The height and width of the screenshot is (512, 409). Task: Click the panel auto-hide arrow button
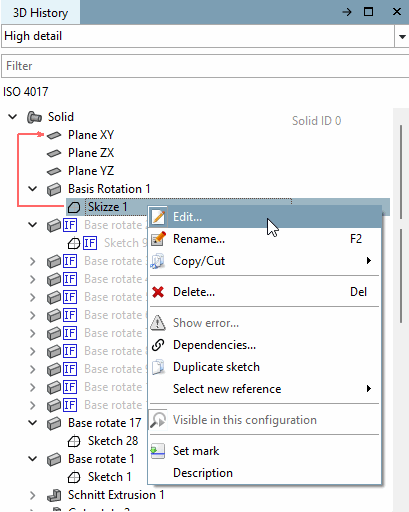(347, 12)
